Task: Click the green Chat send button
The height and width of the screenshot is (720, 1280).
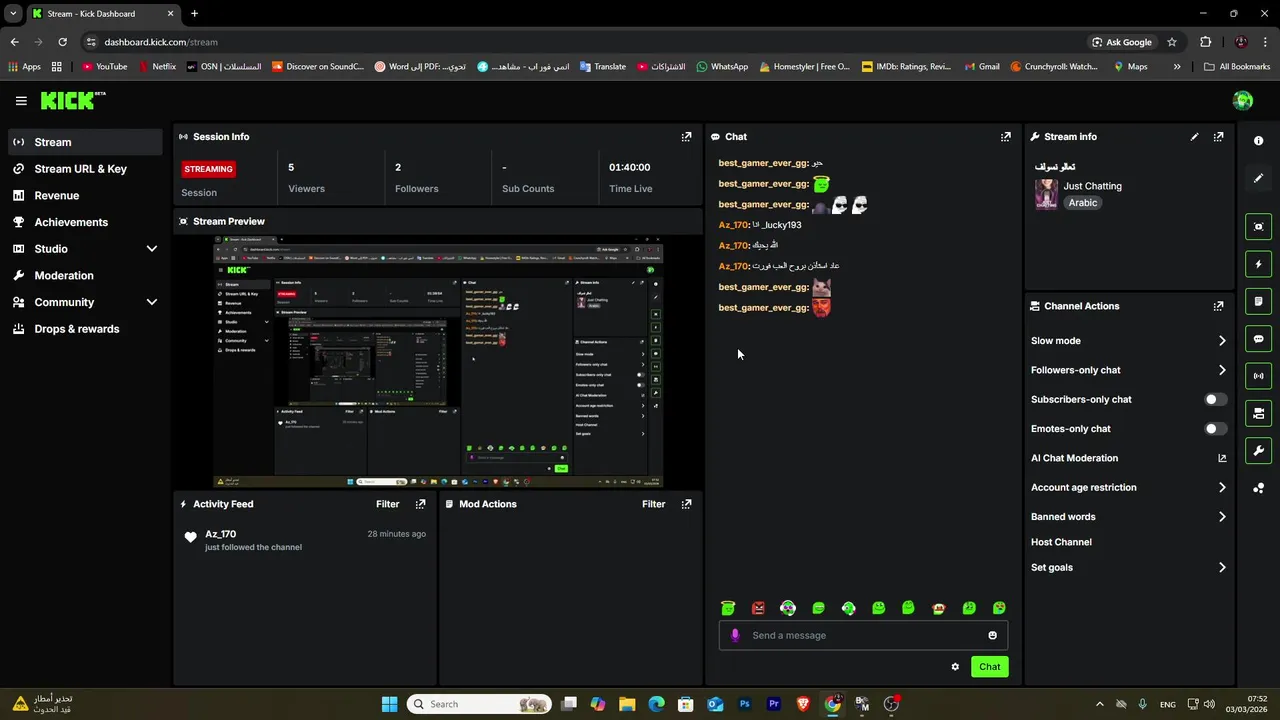Action: point(989,667)
